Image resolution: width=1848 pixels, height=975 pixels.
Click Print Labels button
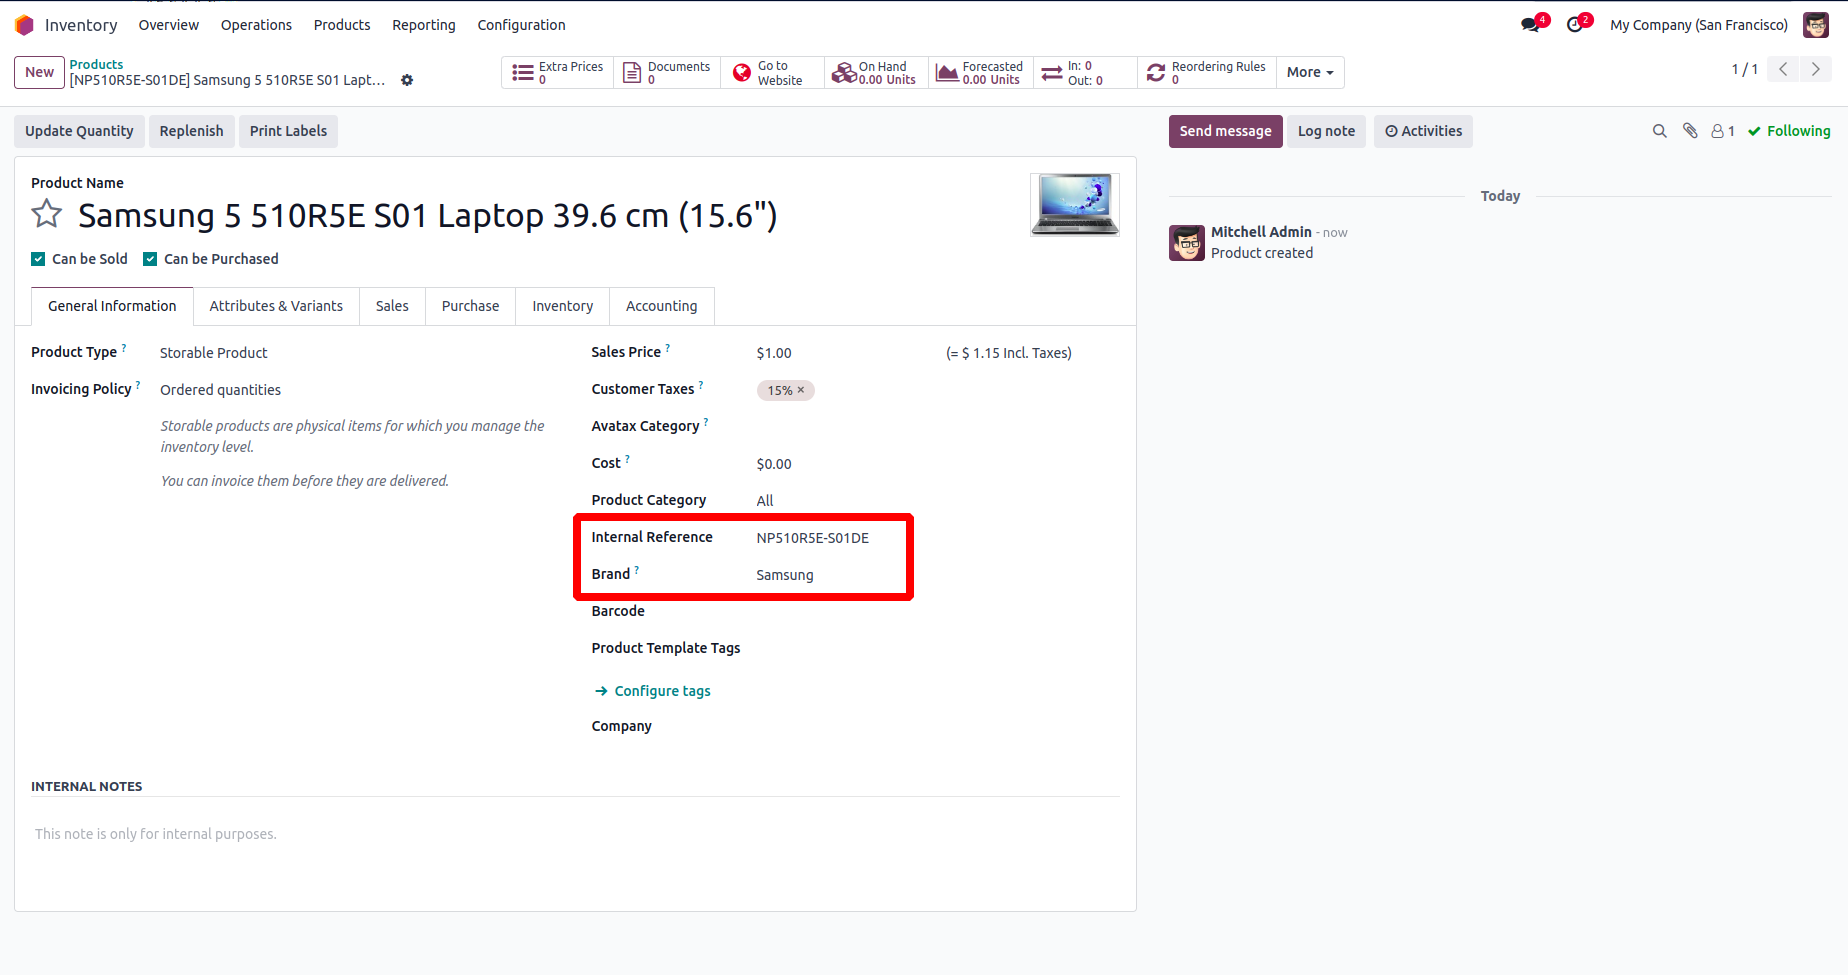click(288, 131)
